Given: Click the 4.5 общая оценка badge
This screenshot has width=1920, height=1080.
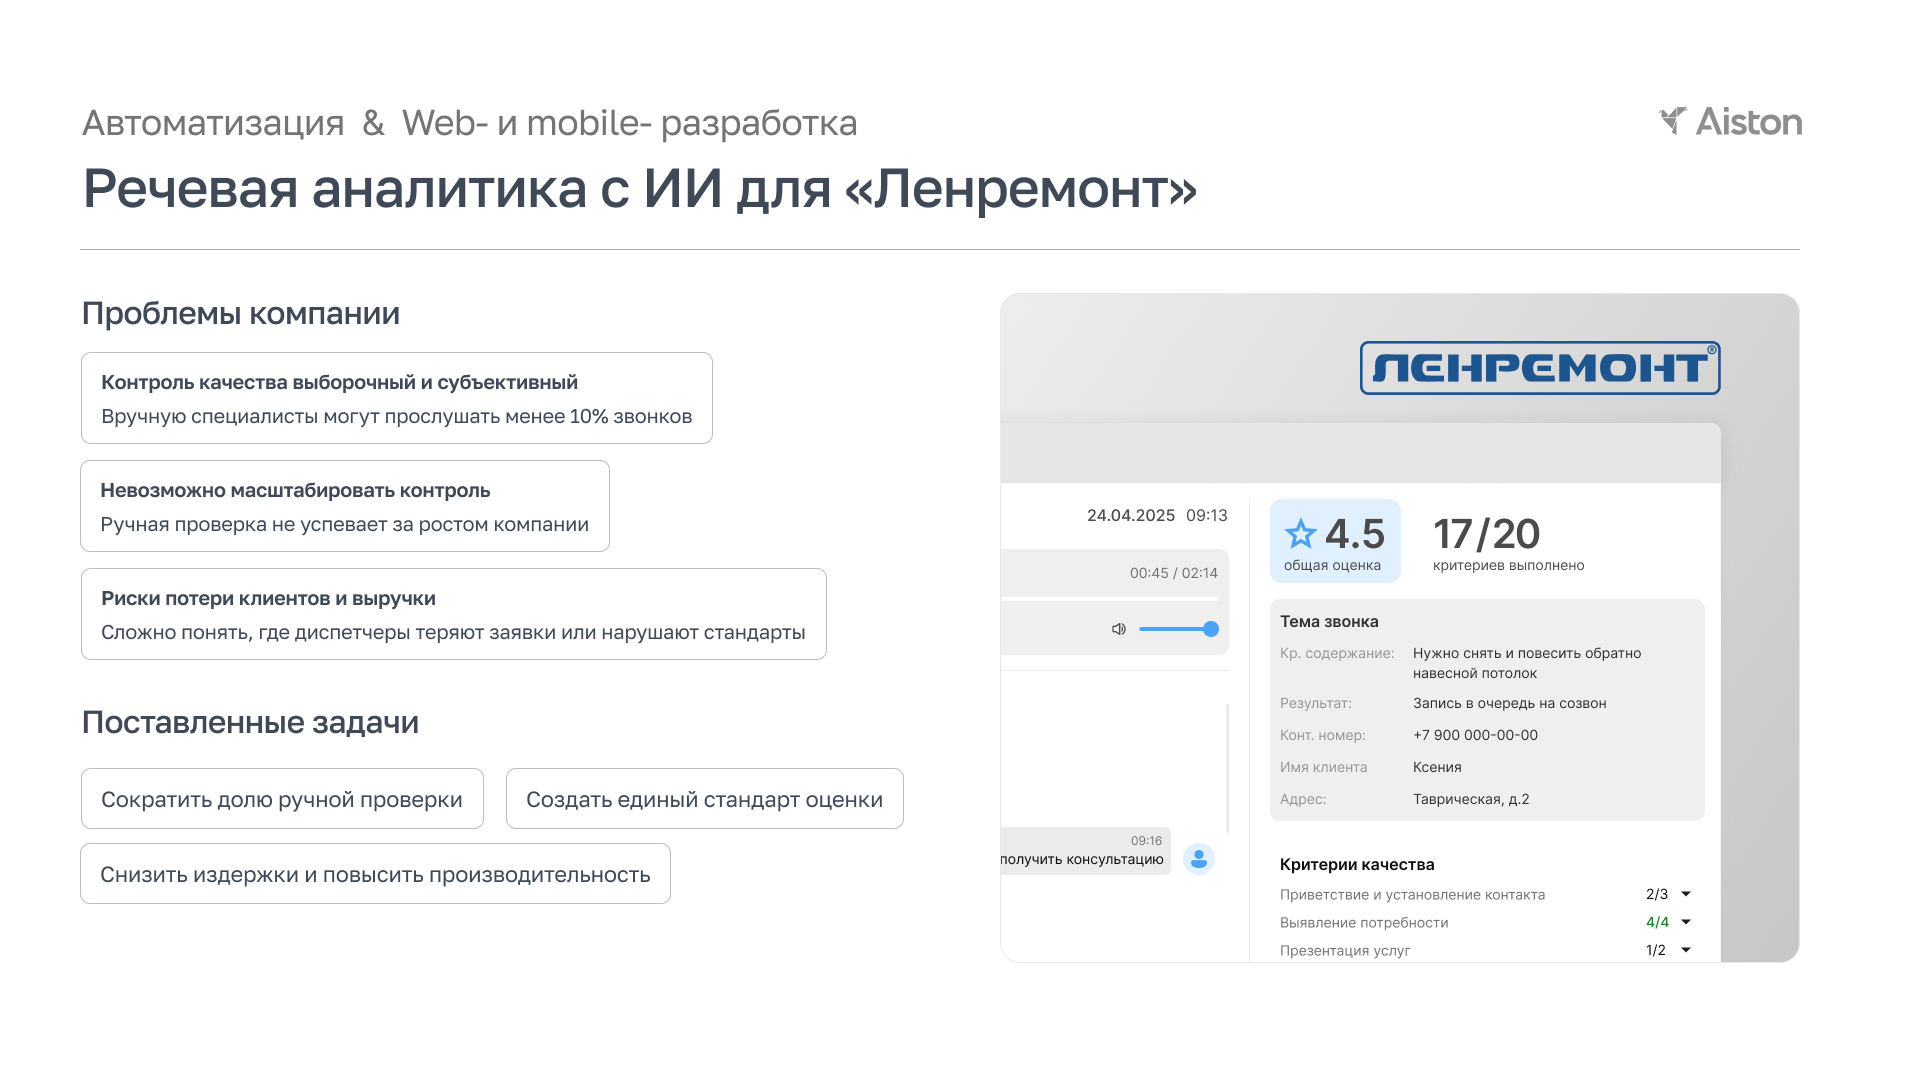Looking at the screenshot, I should click(x=1334, y=541).
